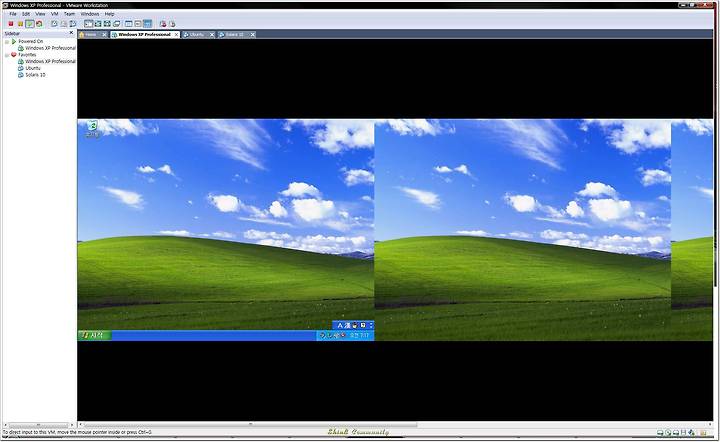This screenshot has width=720, height=442.
Task: Click the Hanja character language bar button
Action: pyautogui.click(x=347, y=325)
